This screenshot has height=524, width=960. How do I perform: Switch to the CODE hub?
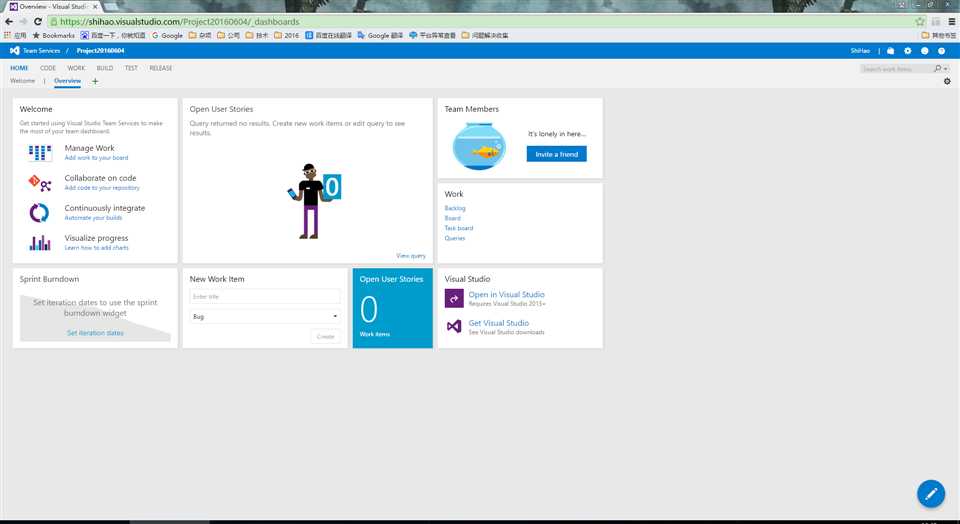point(48,68)
